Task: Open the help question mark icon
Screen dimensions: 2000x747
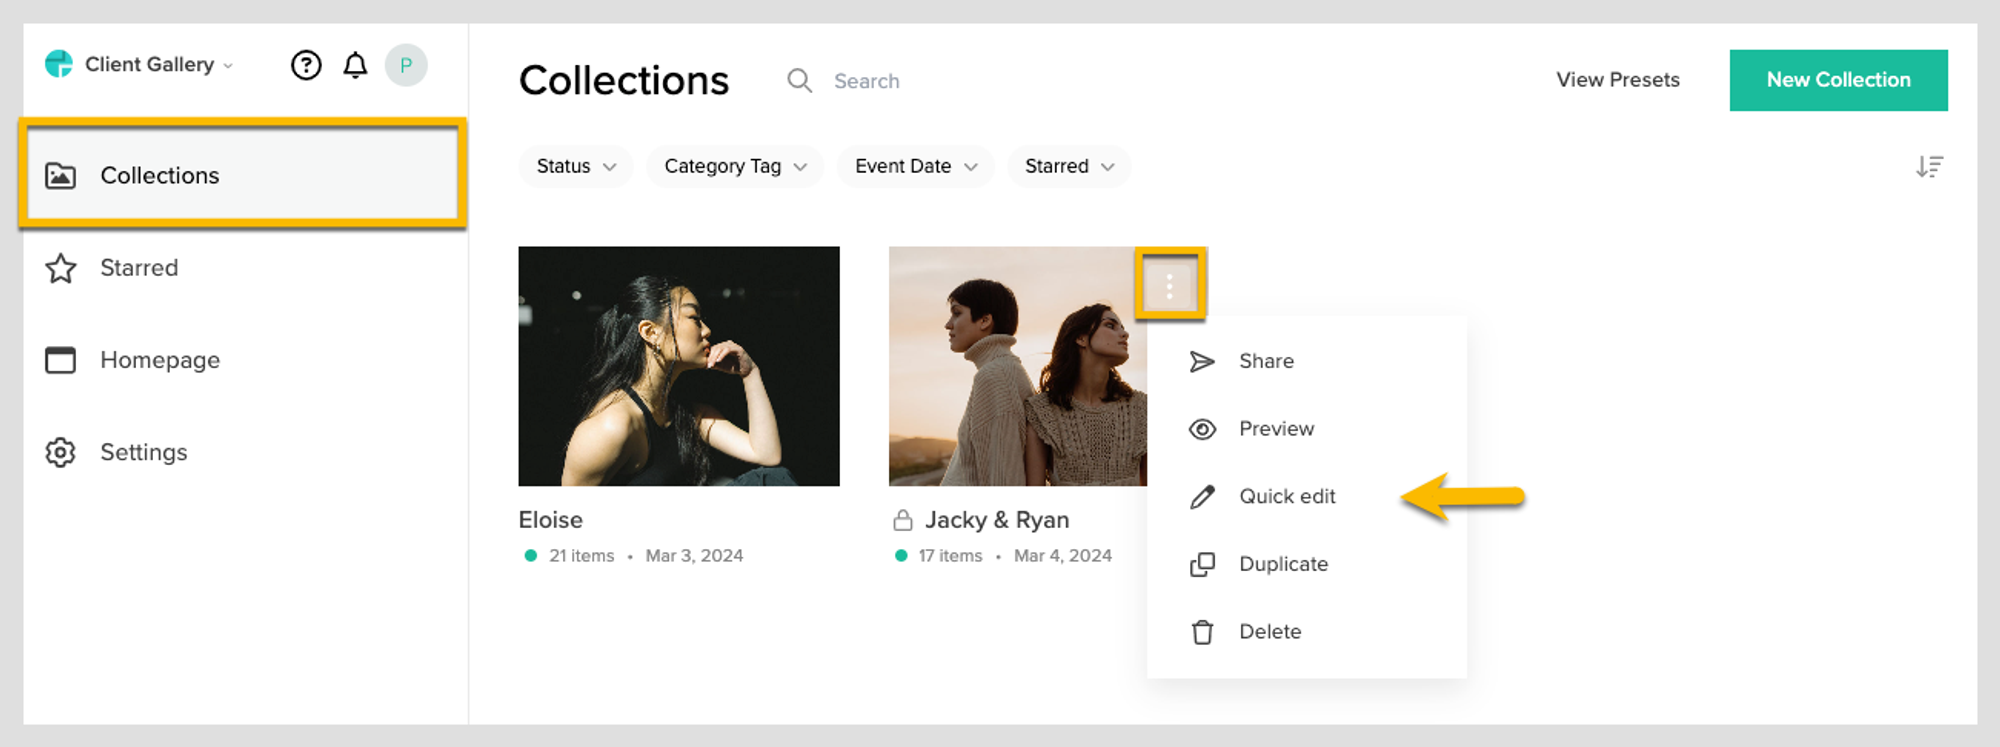Action: pyautogui.click(x=306, y=66)
